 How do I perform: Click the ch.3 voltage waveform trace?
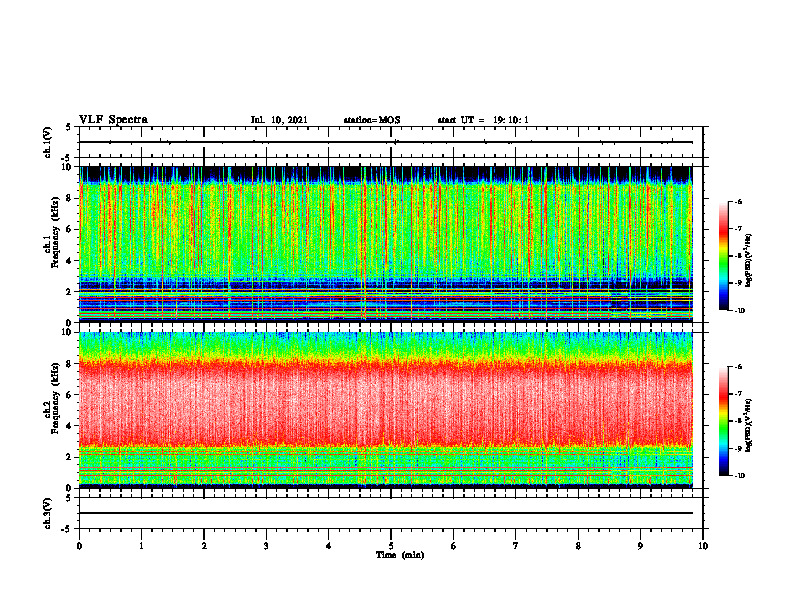click(x=386, y=513)
